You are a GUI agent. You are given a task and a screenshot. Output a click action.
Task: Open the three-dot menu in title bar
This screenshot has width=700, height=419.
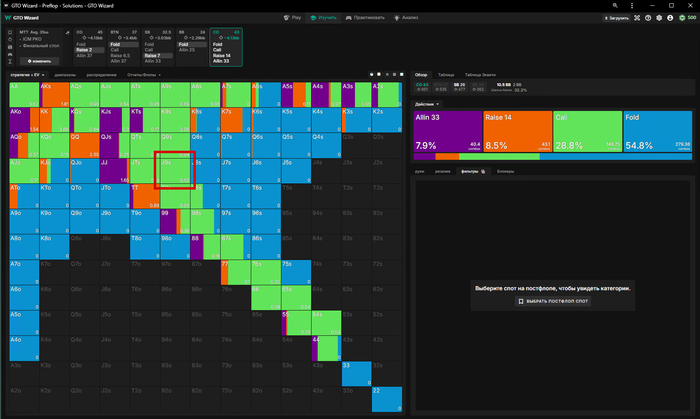coord(632,5)
